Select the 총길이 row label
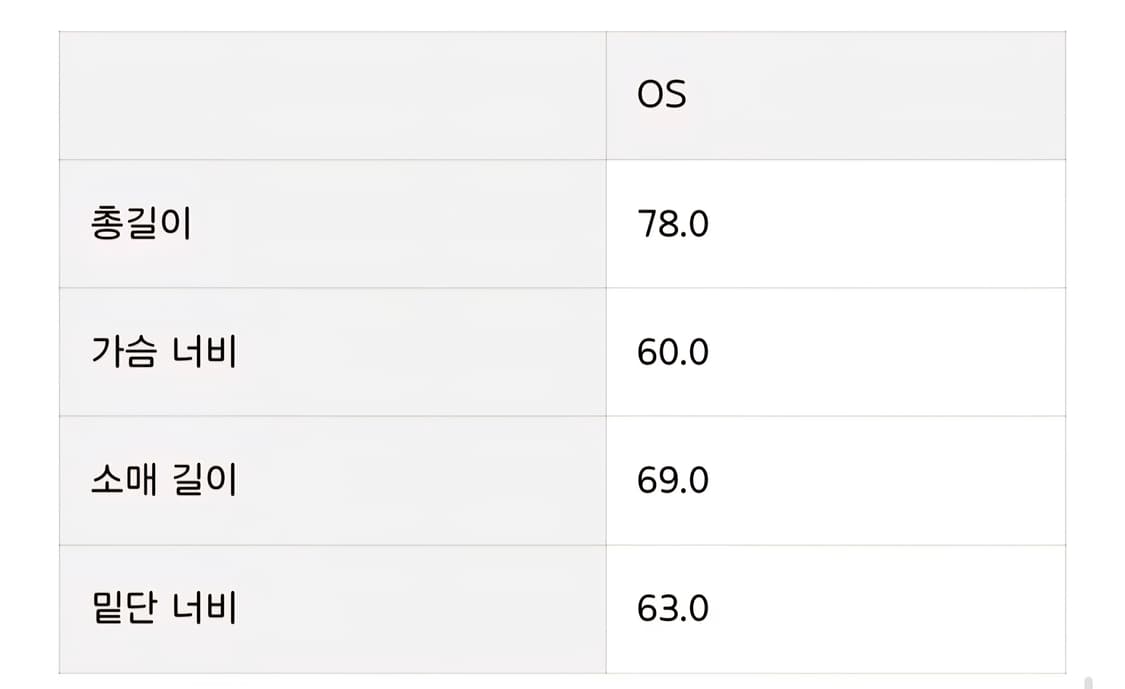Image resolution: width=1125 pixels, height=689 pixels. coord(141,224)
